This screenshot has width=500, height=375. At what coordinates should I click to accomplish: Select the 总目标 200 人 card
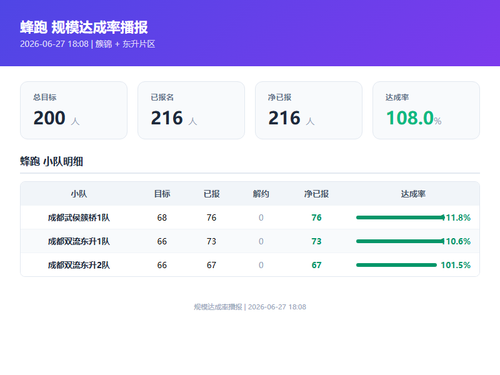tap(74, 110)
